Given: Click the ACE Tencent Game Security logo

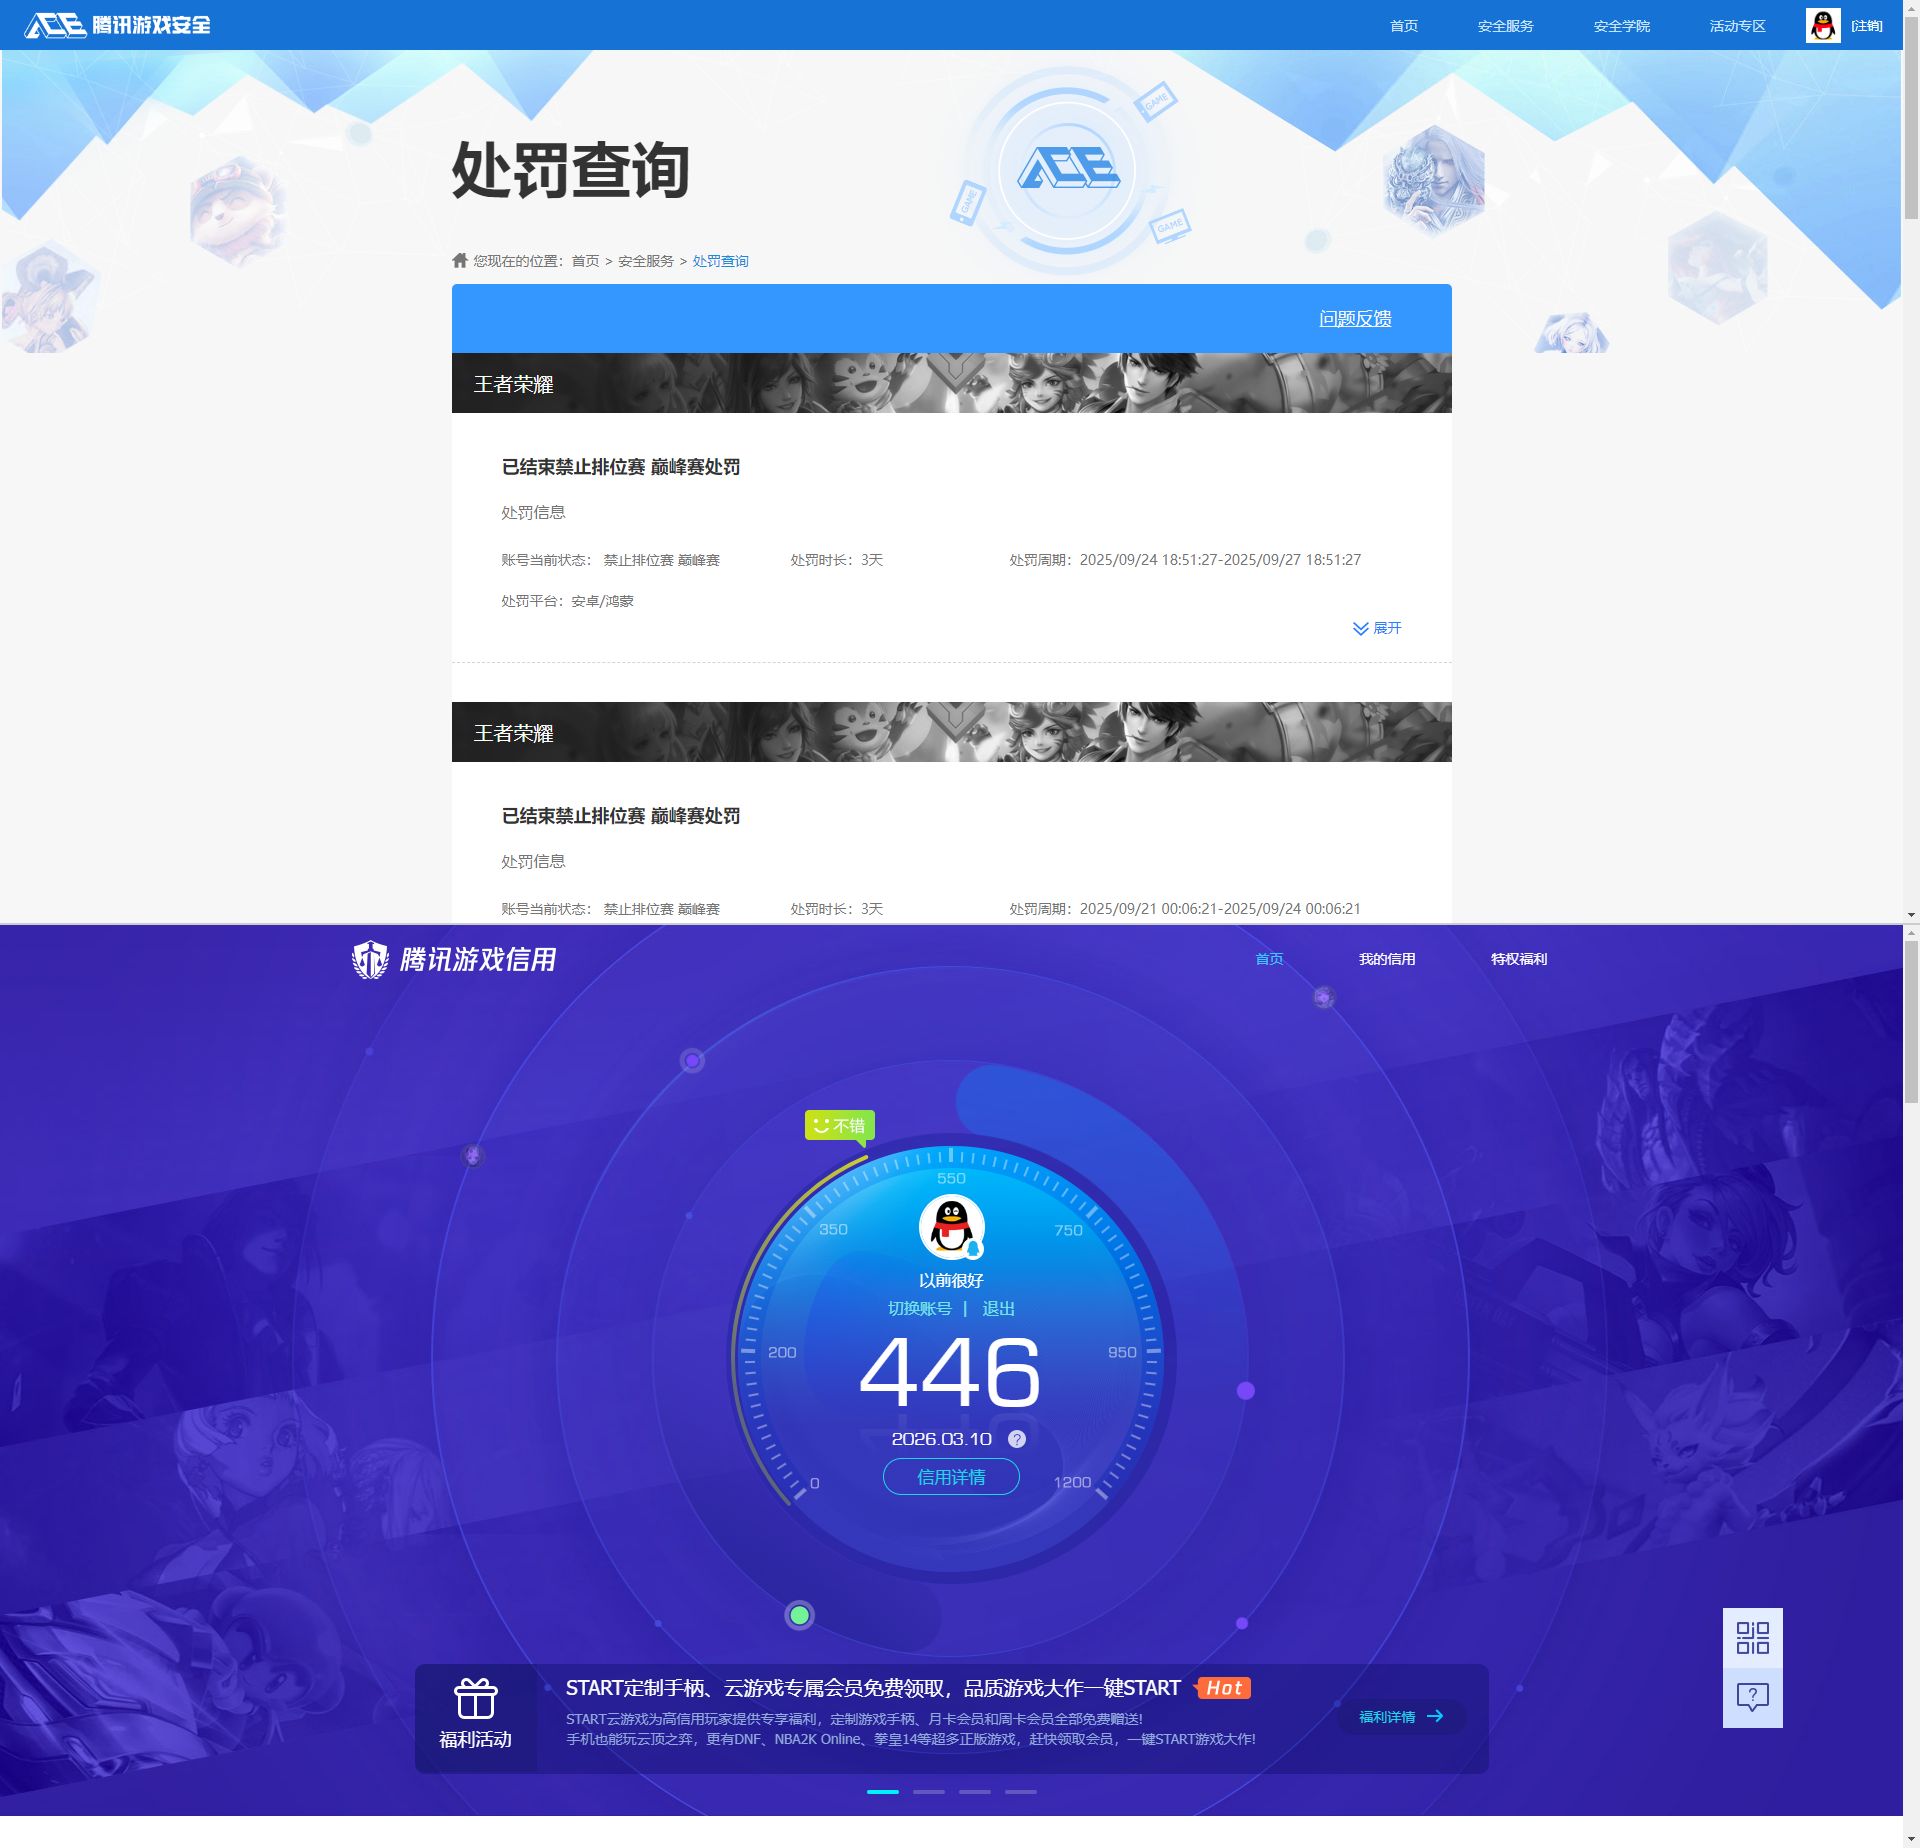Looking at the screenshot, I should coord(117,25).
